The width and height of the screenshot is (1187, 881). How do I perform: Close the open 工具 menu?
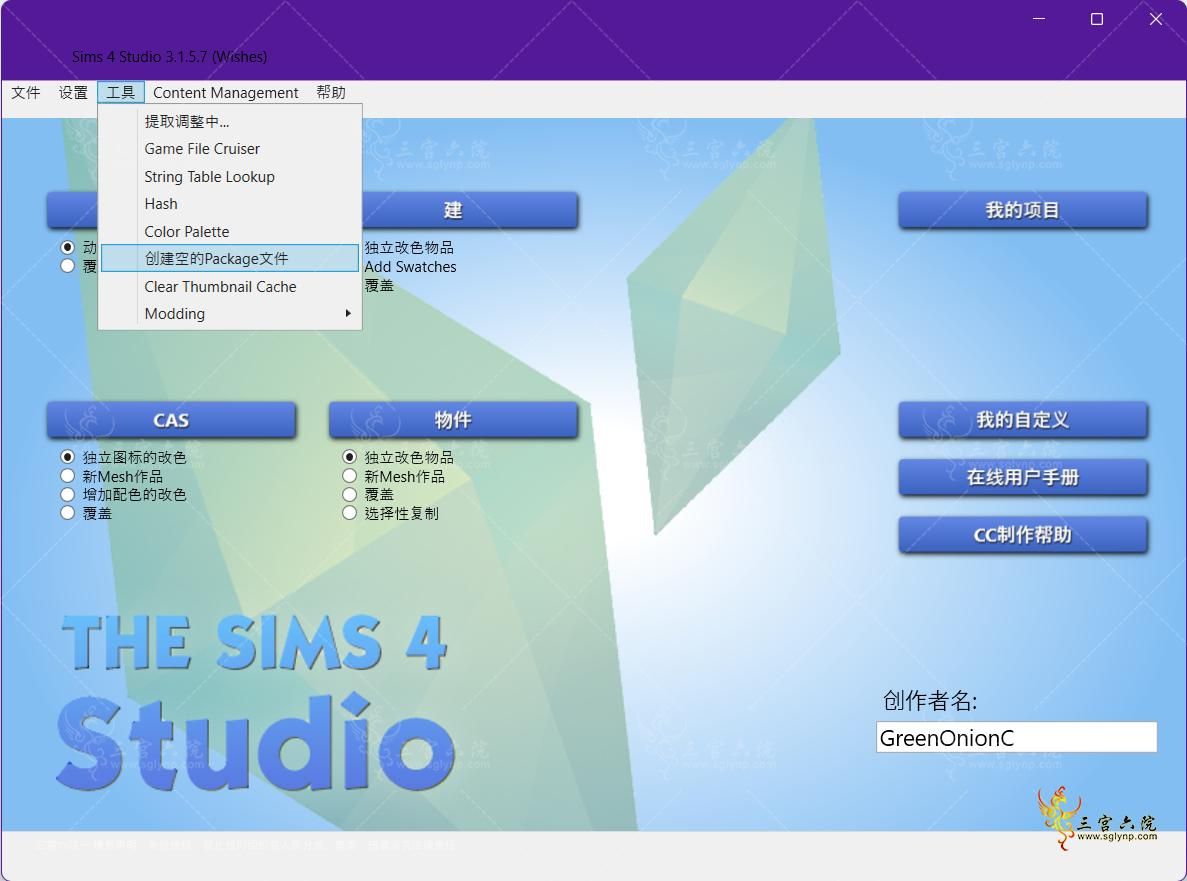click(120, 92)
